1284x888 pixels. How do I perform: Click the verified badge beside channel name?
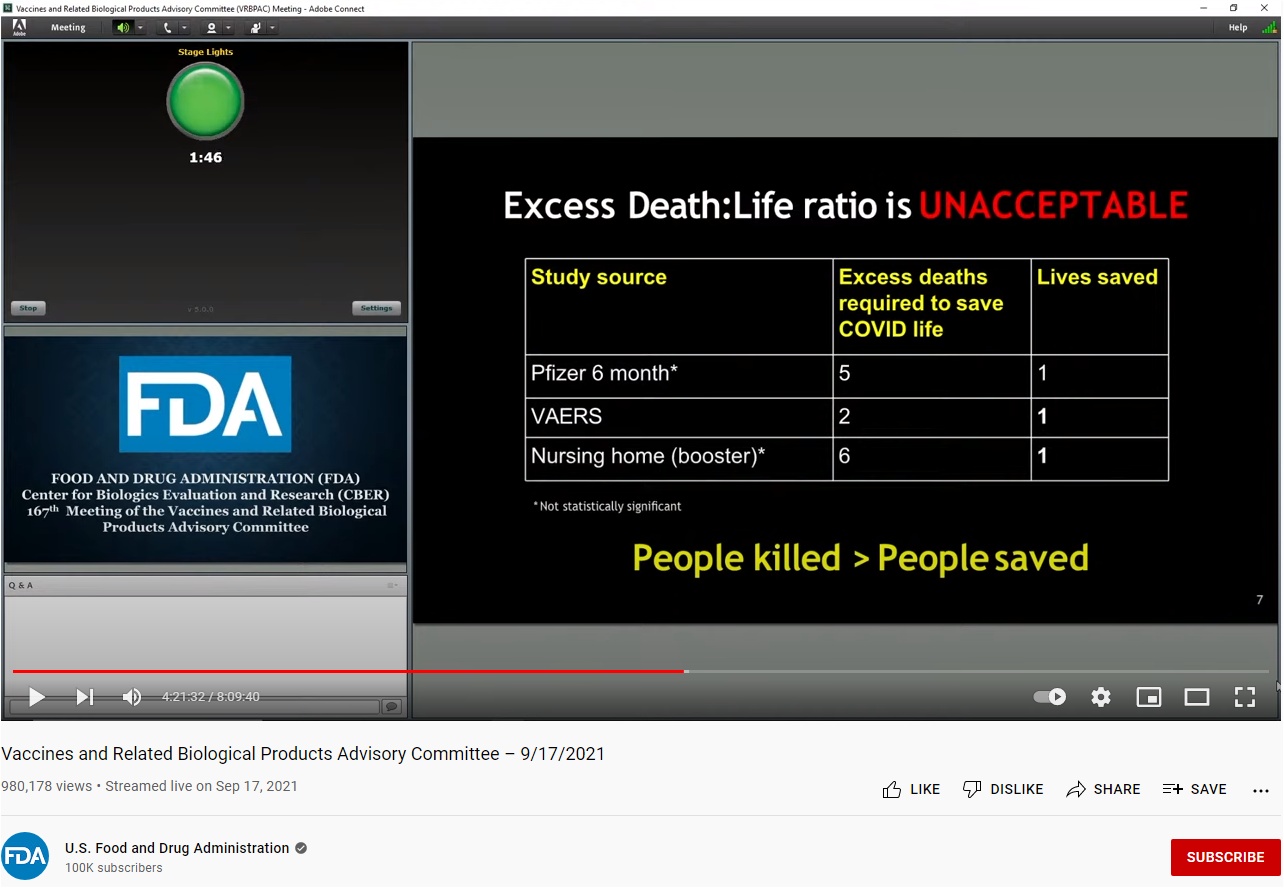pyautogui.click(x=301, y=848)
